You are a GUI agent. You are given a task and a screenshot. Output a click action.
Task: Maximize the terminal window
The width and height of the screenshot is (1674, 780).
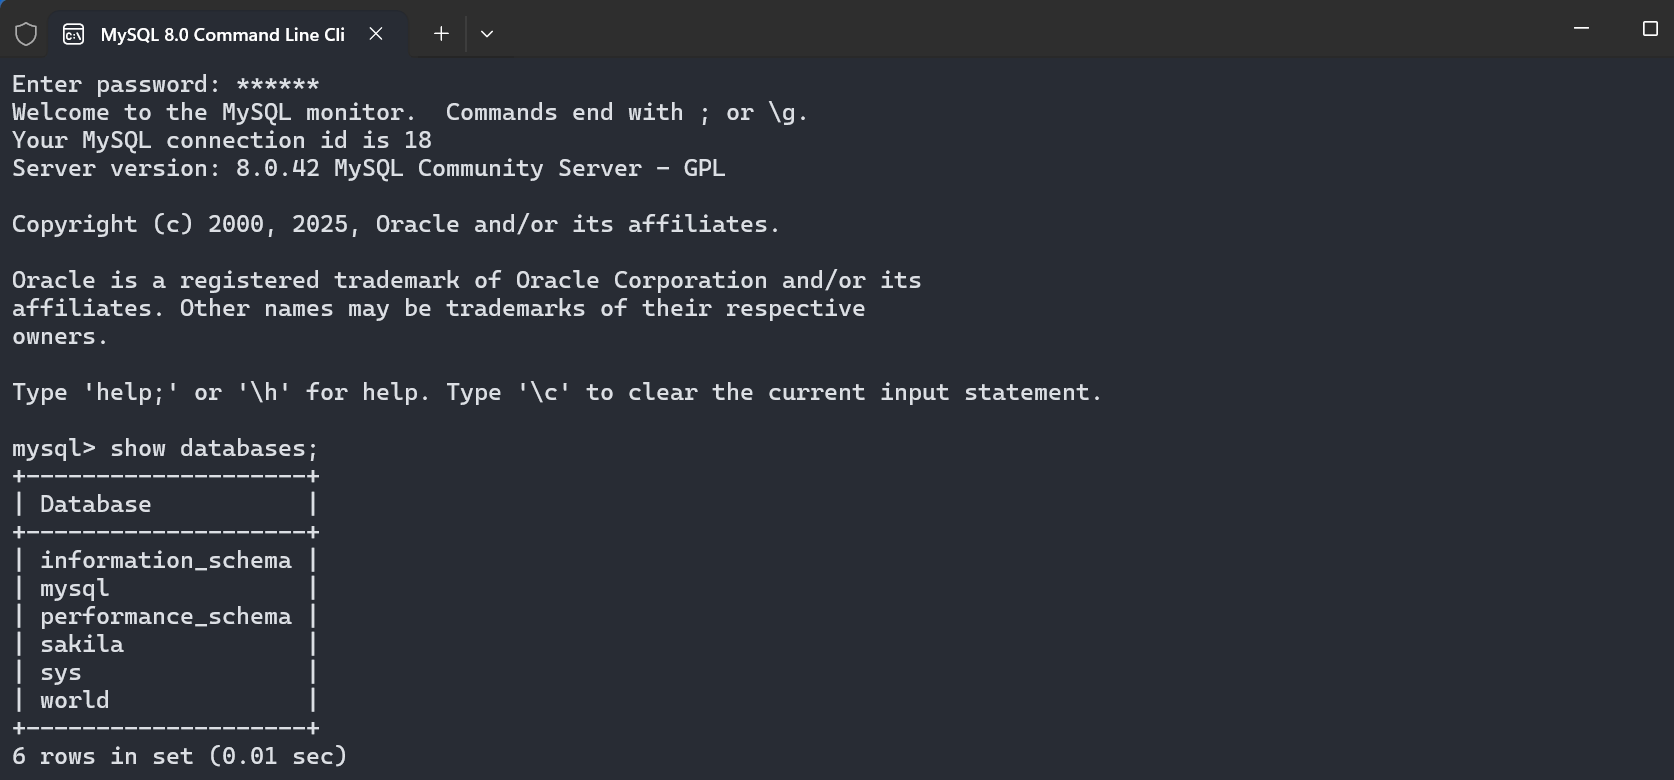click(x=1650, y=29)
